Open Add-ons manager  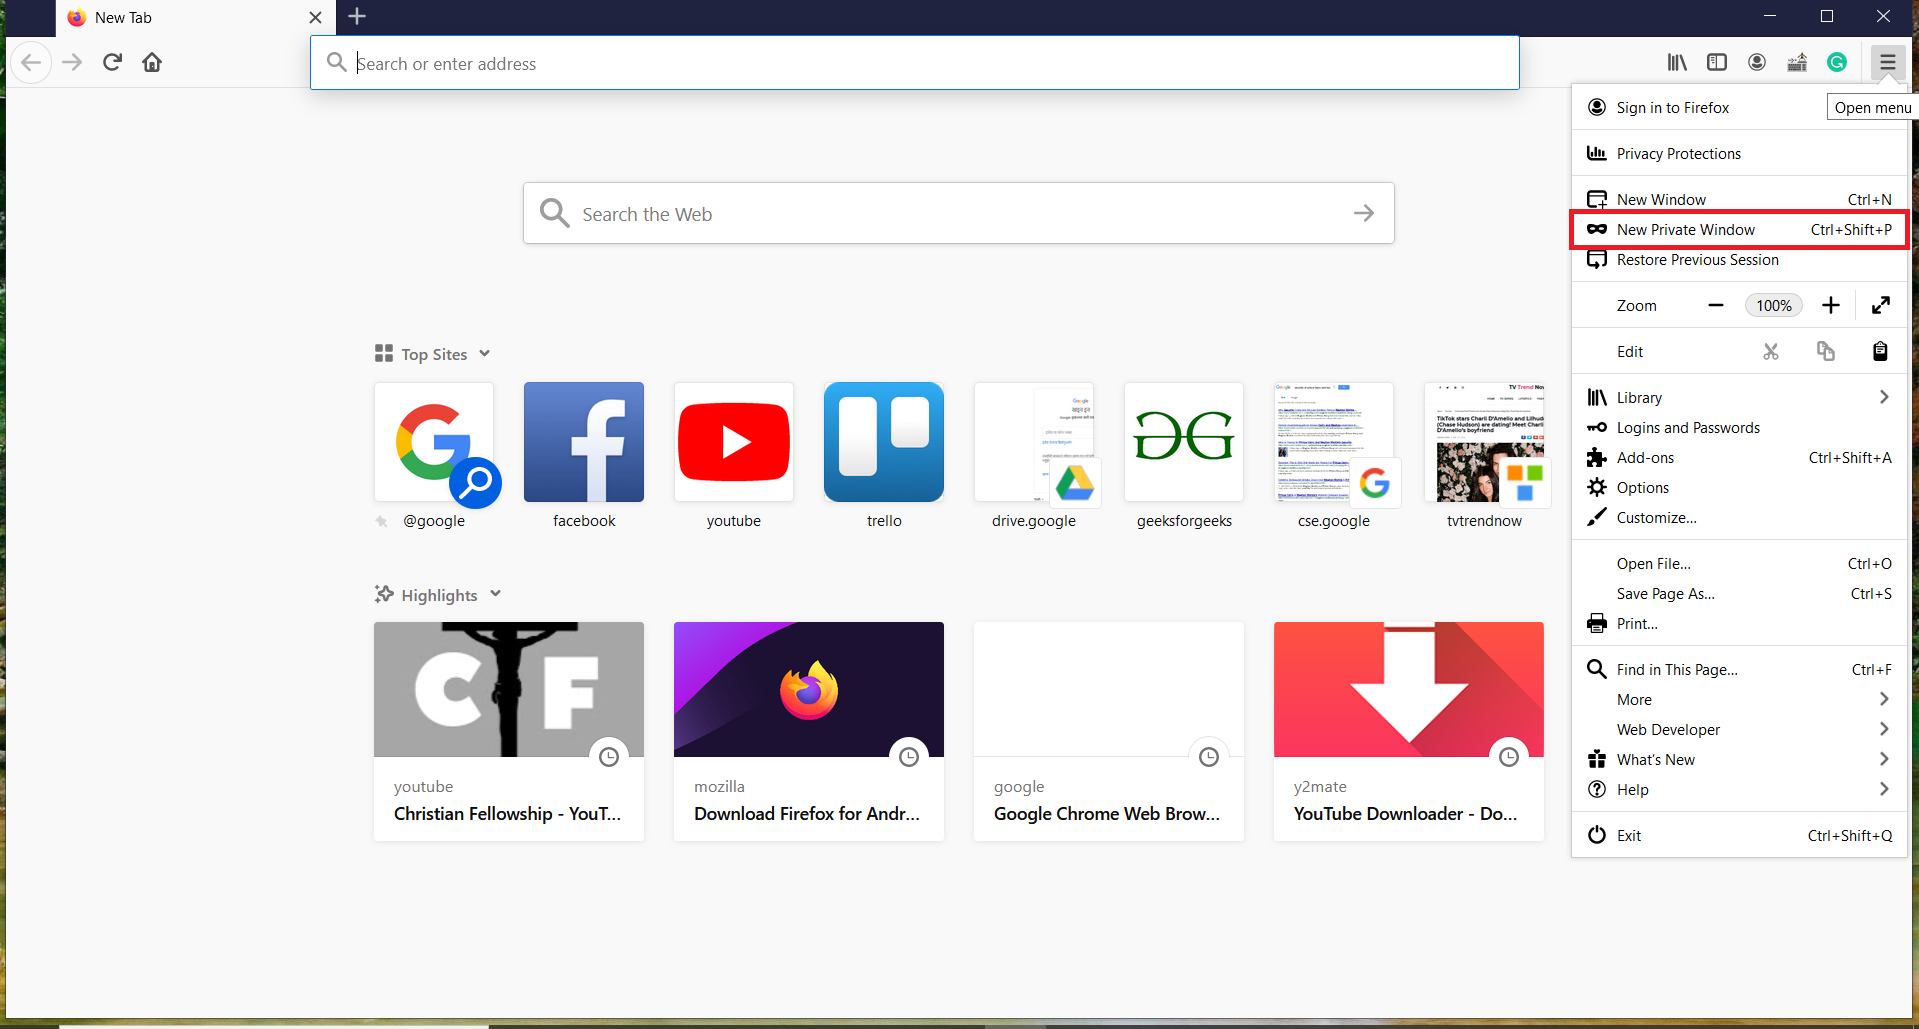click(x=1739, y=457)
